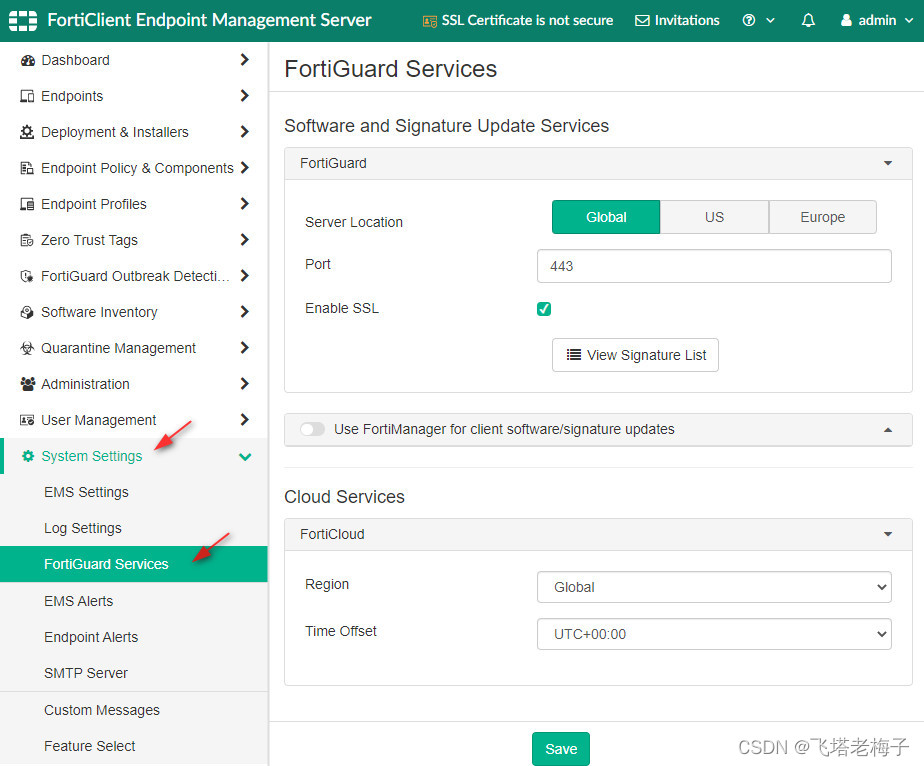Open the help question mark icon
Viewport: 924px width, 766px height.
(x=748, y=20)
